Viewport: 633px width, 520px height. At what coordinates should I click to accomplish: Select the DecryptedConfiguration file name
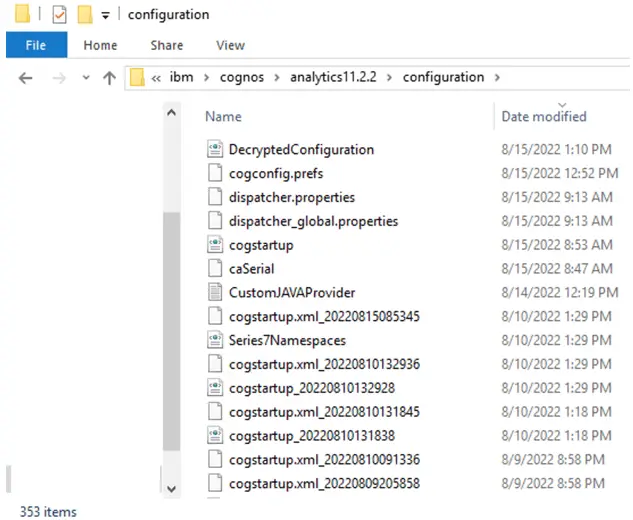[301, 149]
